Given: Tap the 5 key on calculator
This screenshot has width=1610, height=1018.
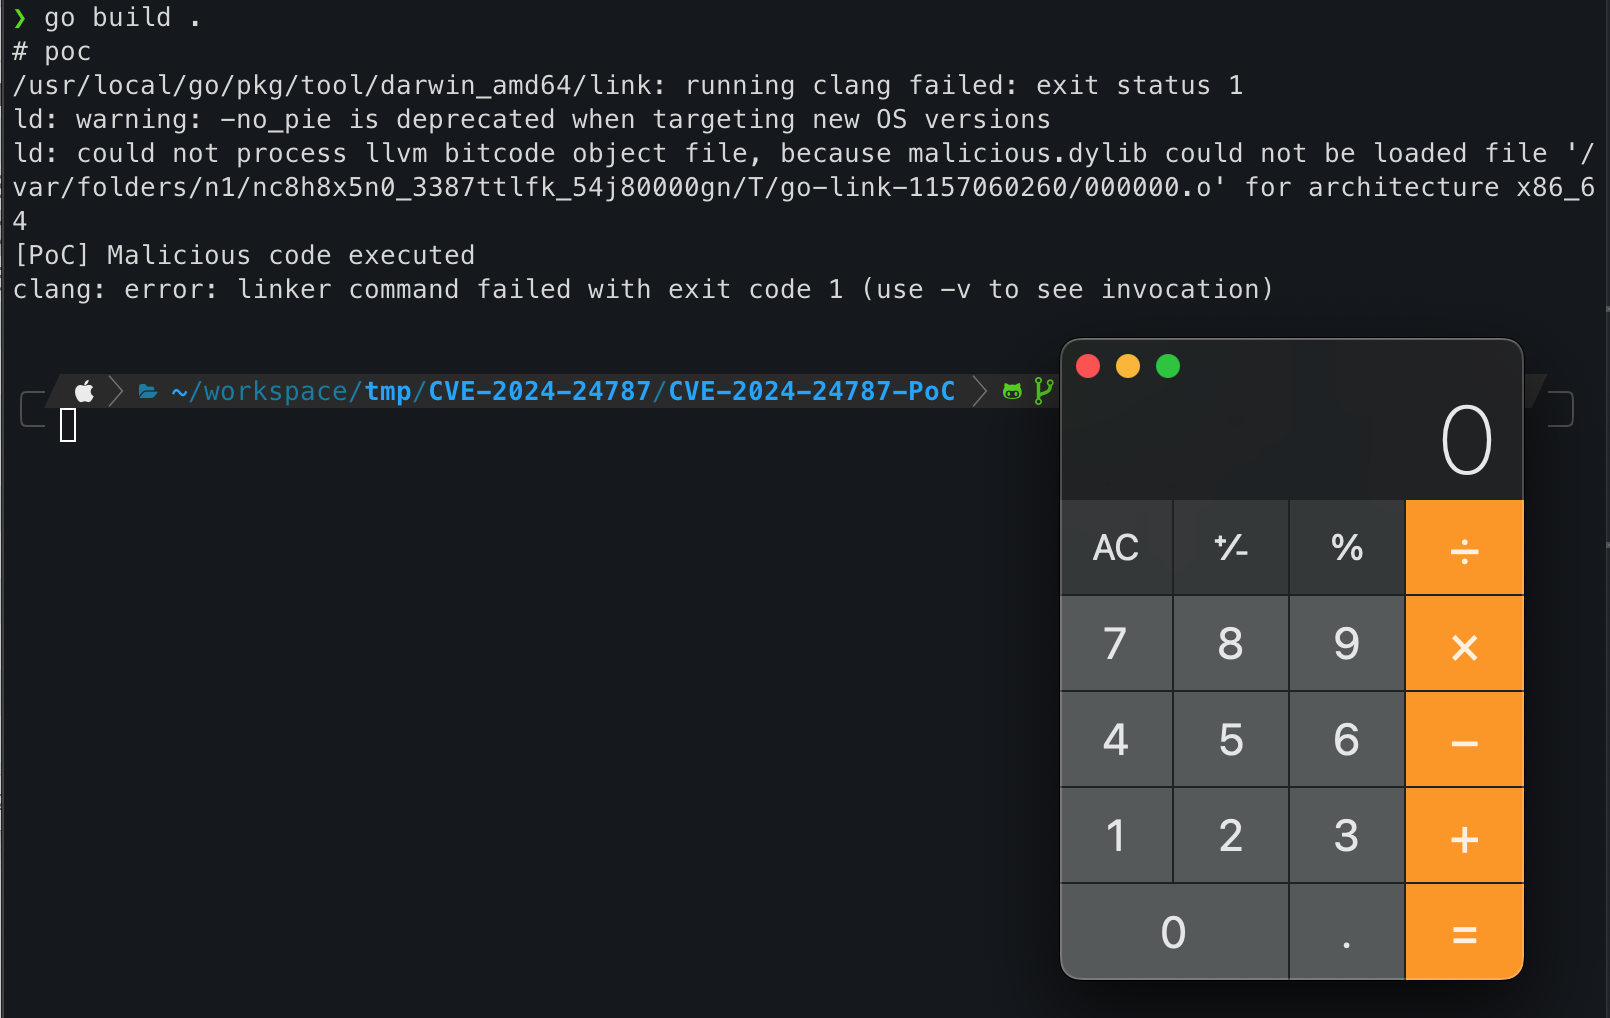Looking at the screenshot, I should (x=1231, y=741).
